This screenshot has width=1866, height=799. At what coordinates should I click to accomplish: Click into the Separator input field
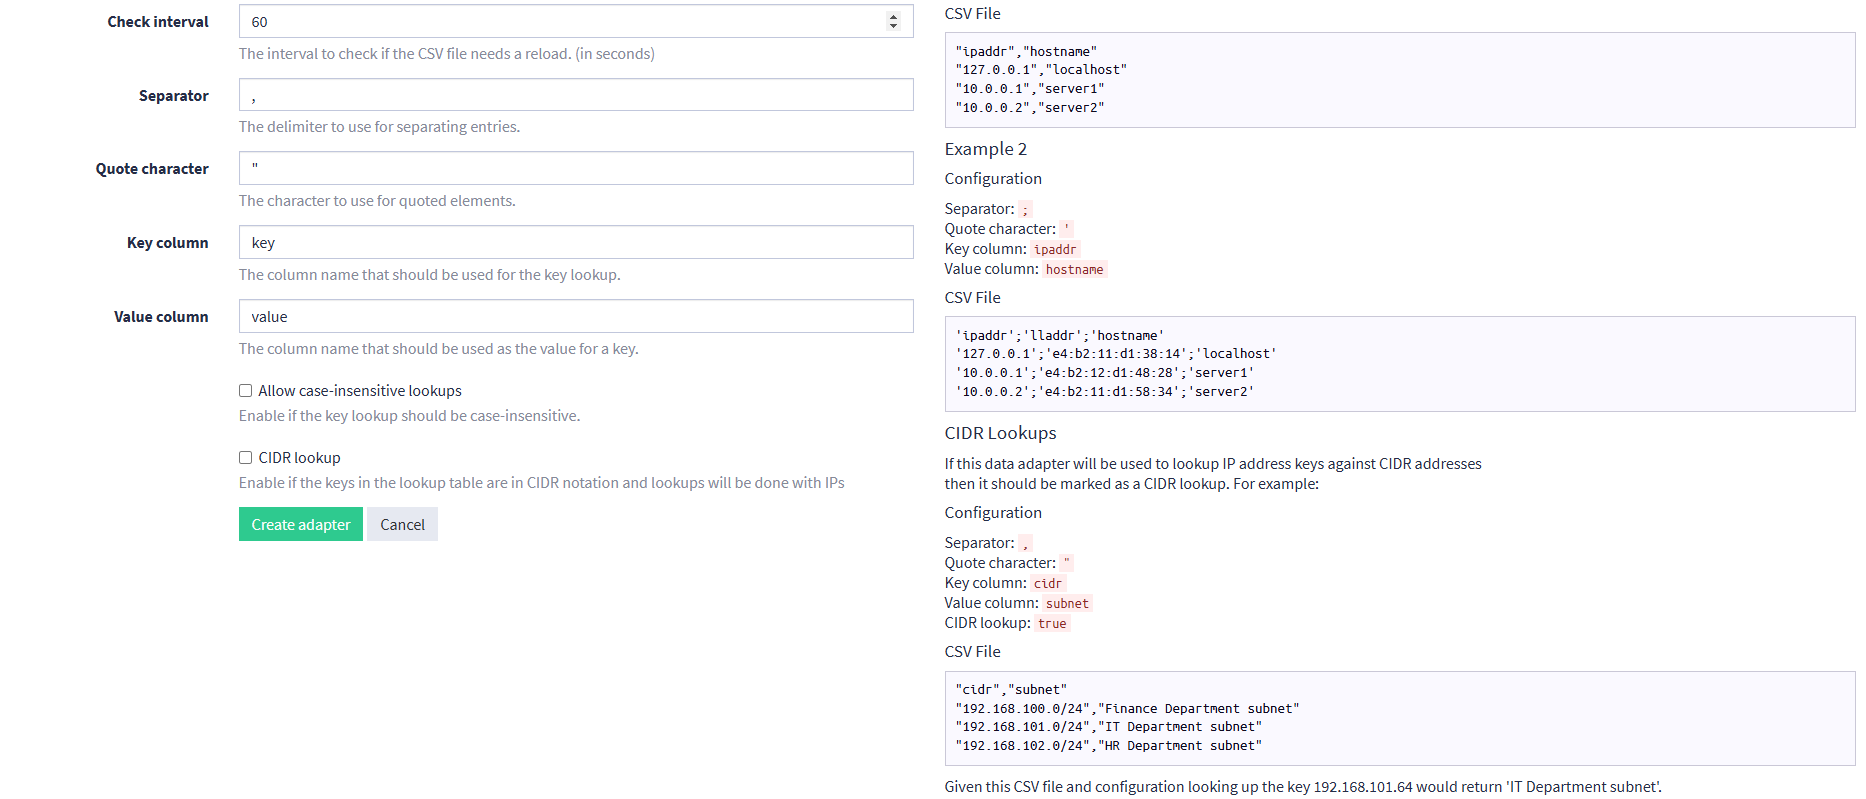click(x=575, y=95)
